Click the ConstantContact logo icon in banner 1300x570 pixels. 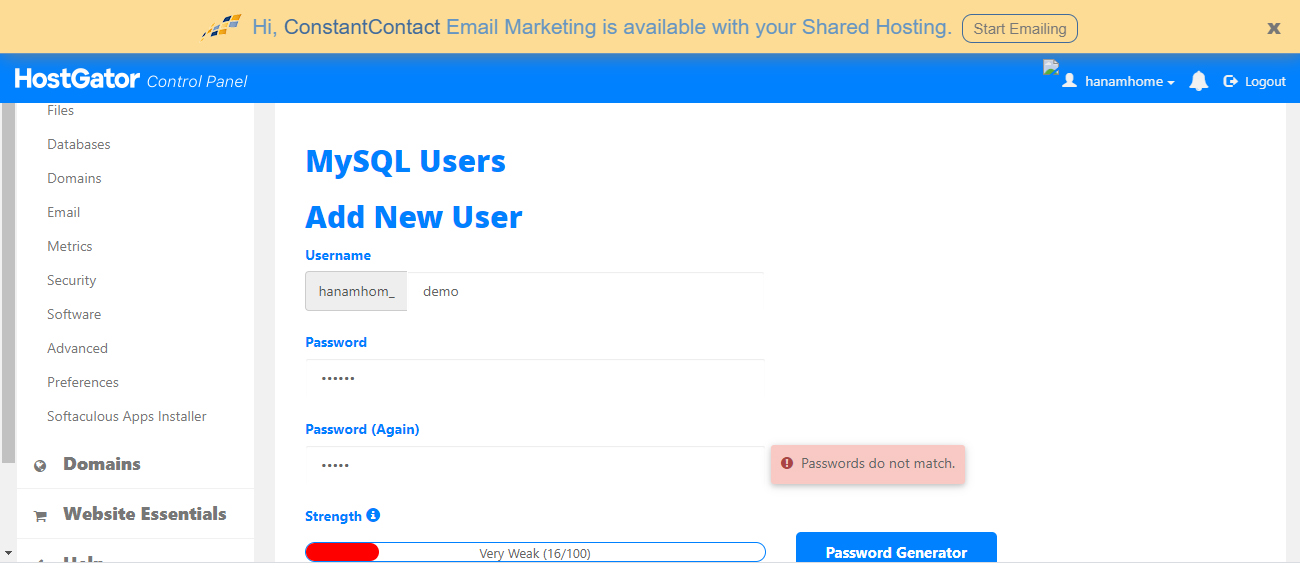[221, 27]
